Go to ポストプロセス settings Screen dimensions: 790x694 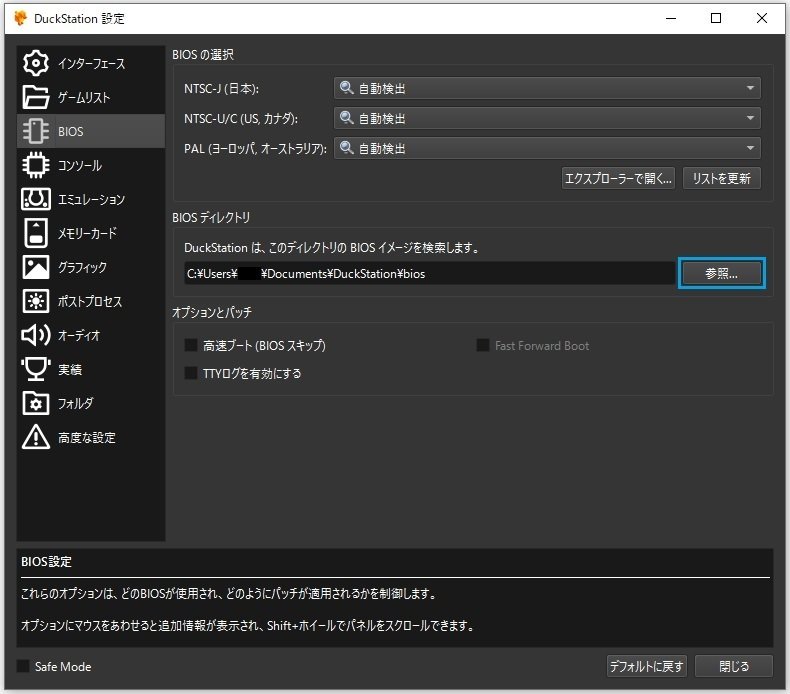pyautogui.click(x=91, y=301)
